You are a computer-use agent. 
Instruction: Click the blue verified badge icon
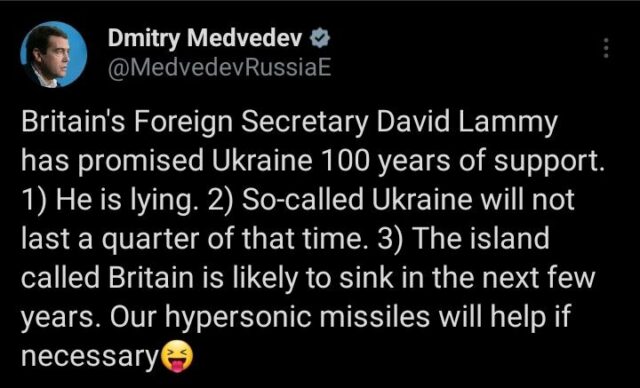point(320,40)
